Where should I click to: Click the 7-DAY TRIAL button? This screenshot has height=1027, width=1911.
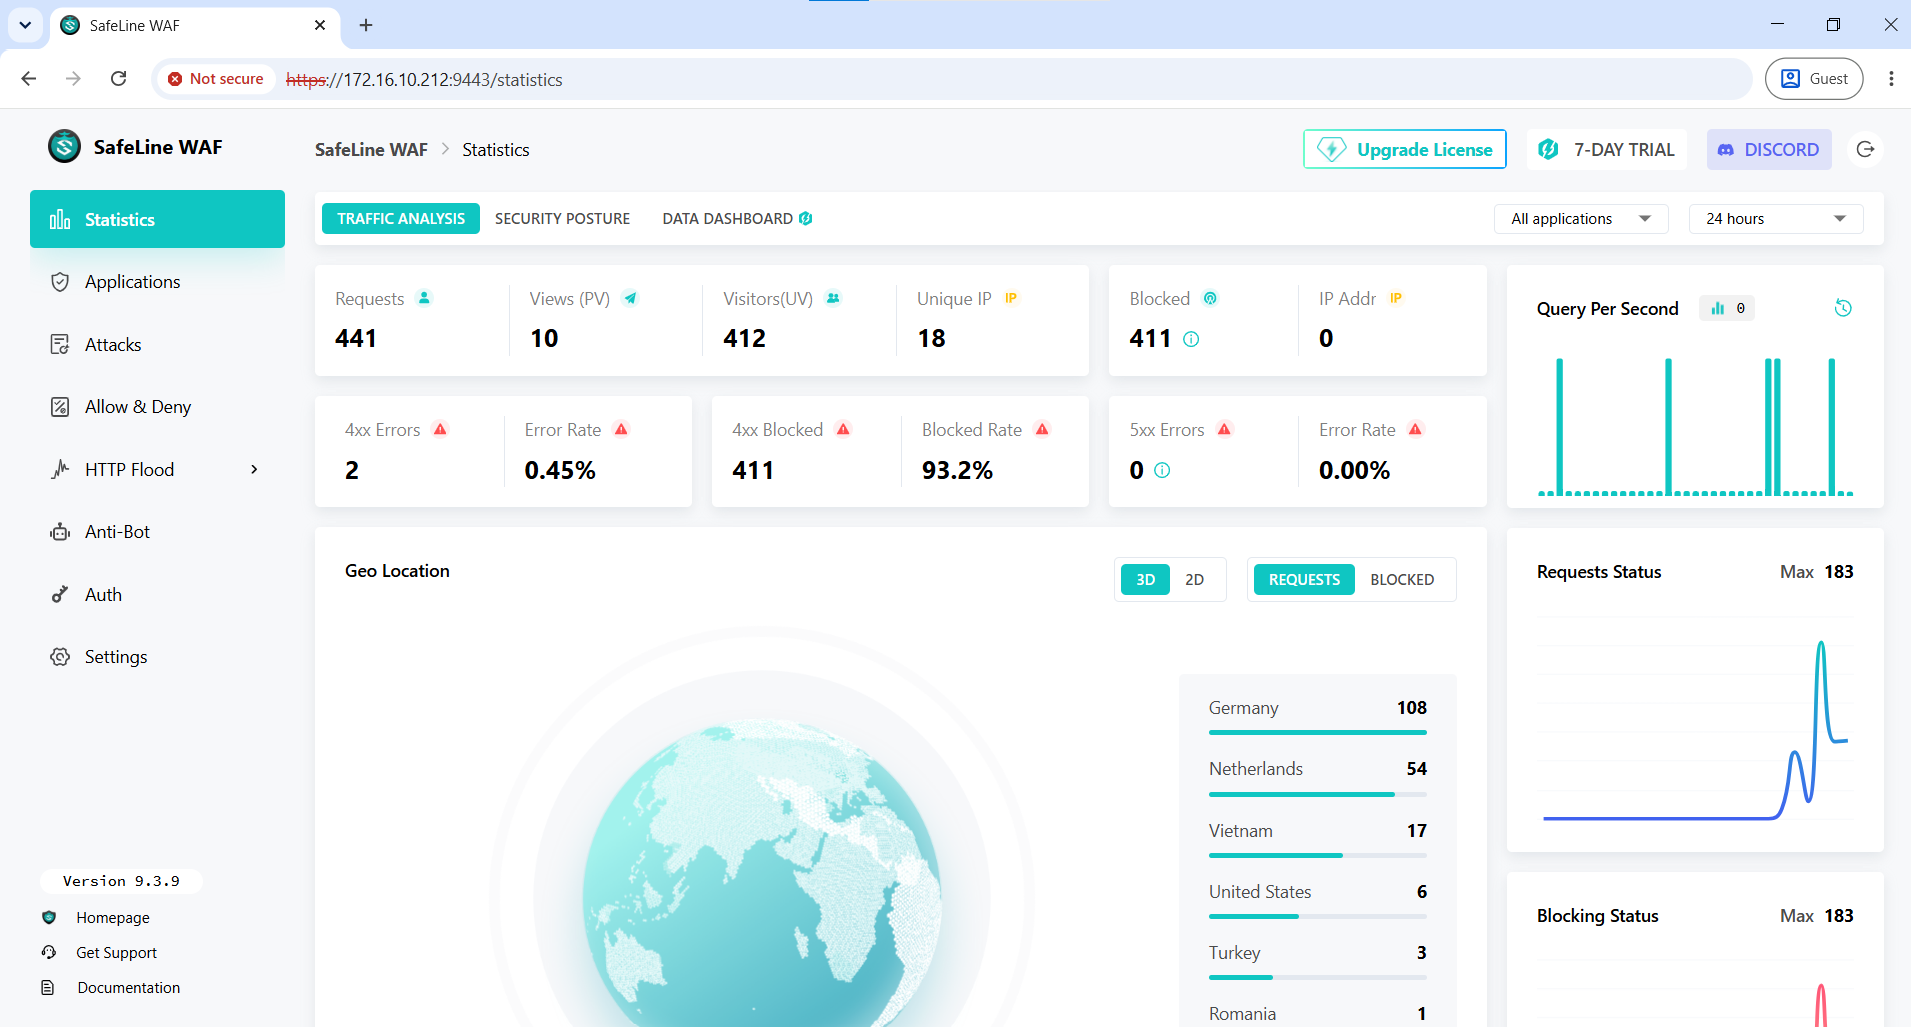pyautogui.click(x=1607, y=149)
